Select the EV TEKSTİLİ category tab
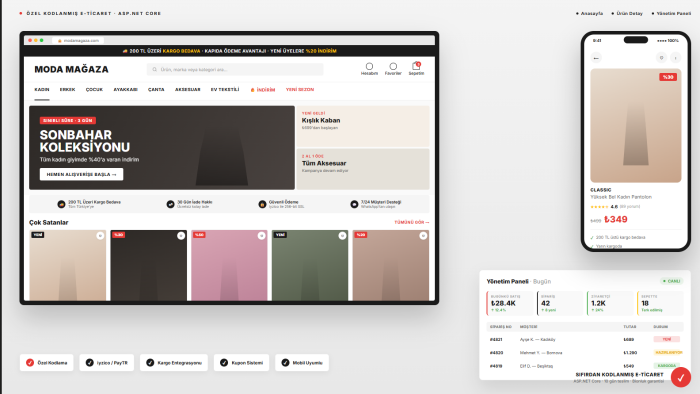 pos(225,90)
